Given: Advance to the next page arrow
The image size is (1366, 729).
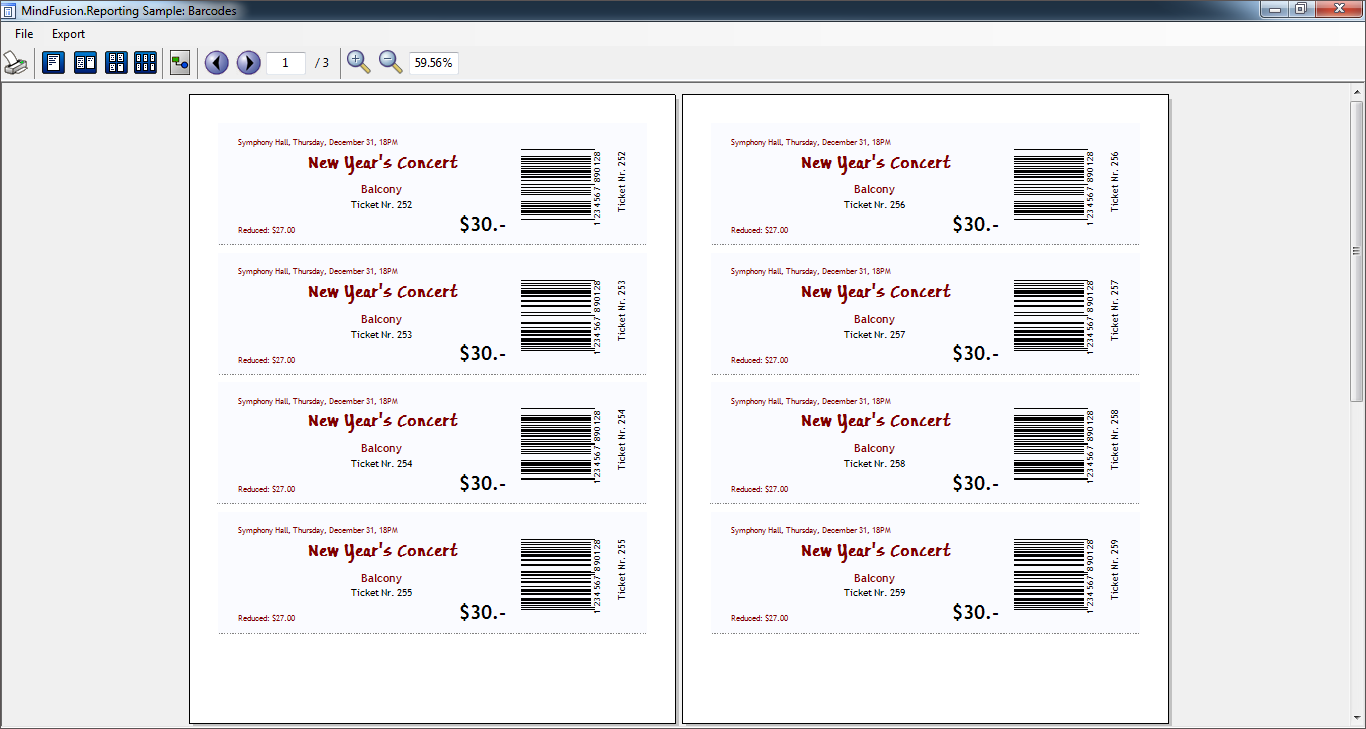Looking at the screenshot, I should pyautogui.click(x=248, y=63).
